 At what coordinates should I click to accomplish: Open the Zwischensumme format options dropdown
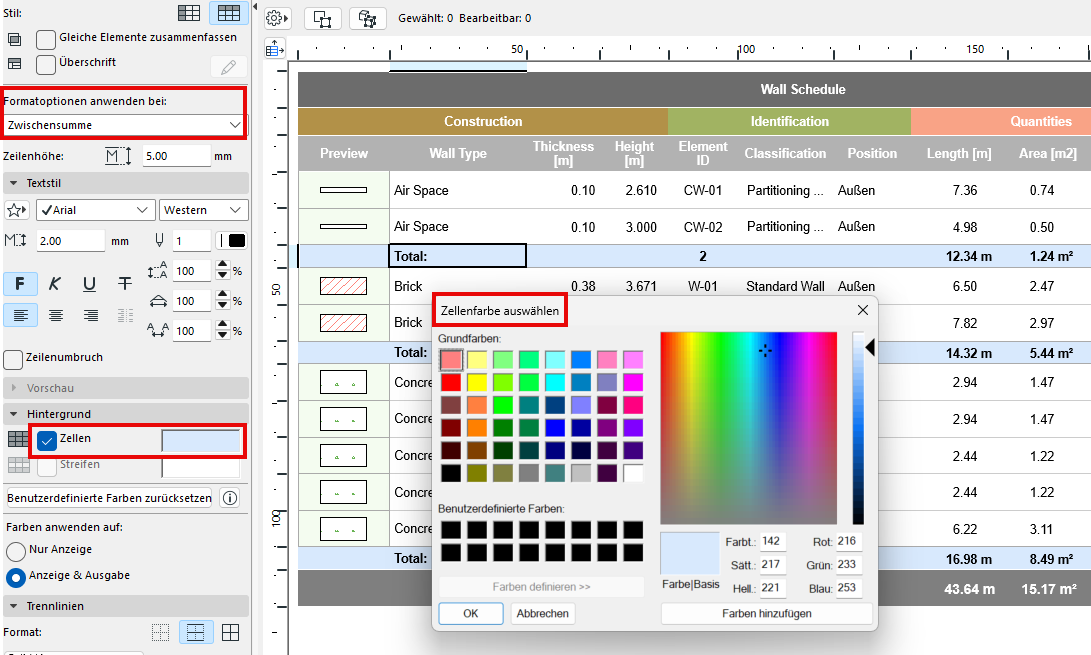[x=124, y=125]
